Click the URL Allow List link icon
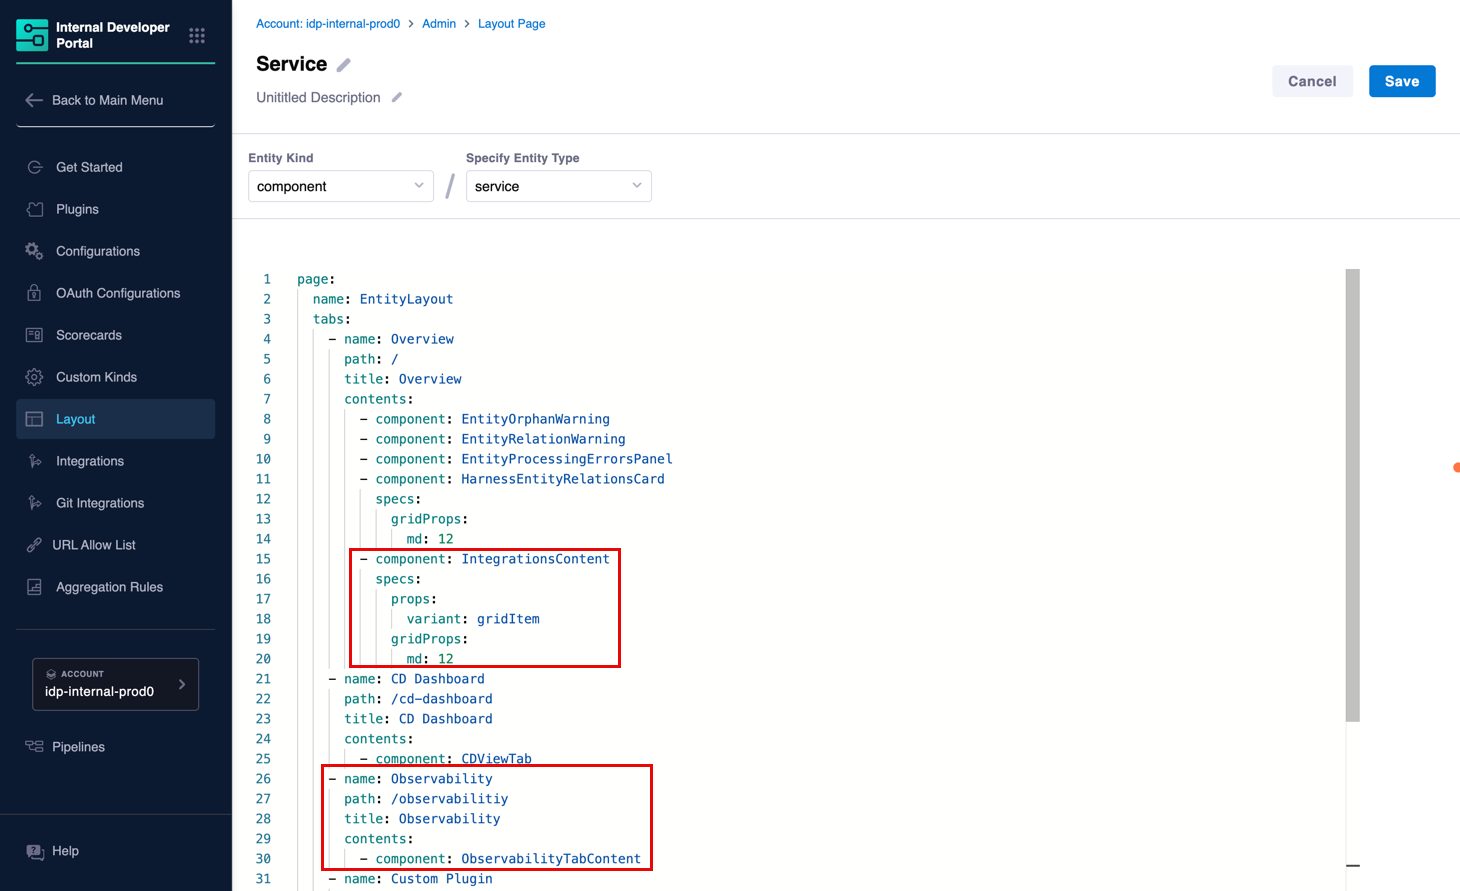 click(x=33, y=545)
